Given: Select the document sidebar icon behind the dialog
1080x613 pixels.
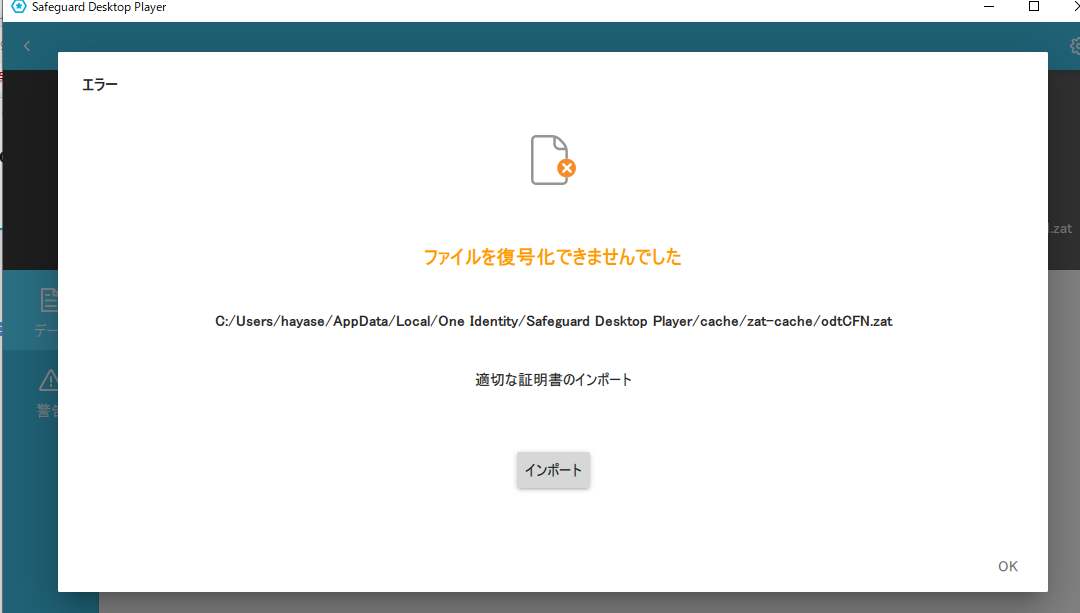Looking at the screenshot, I should 49,300.
